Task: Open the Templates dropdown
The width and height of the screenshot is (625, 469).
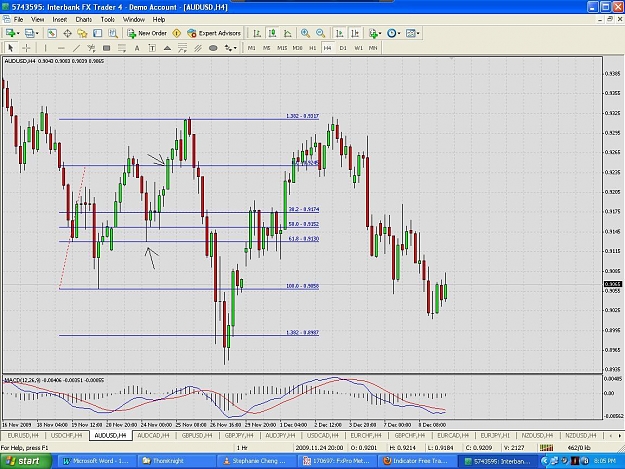Action: (413, 33)
